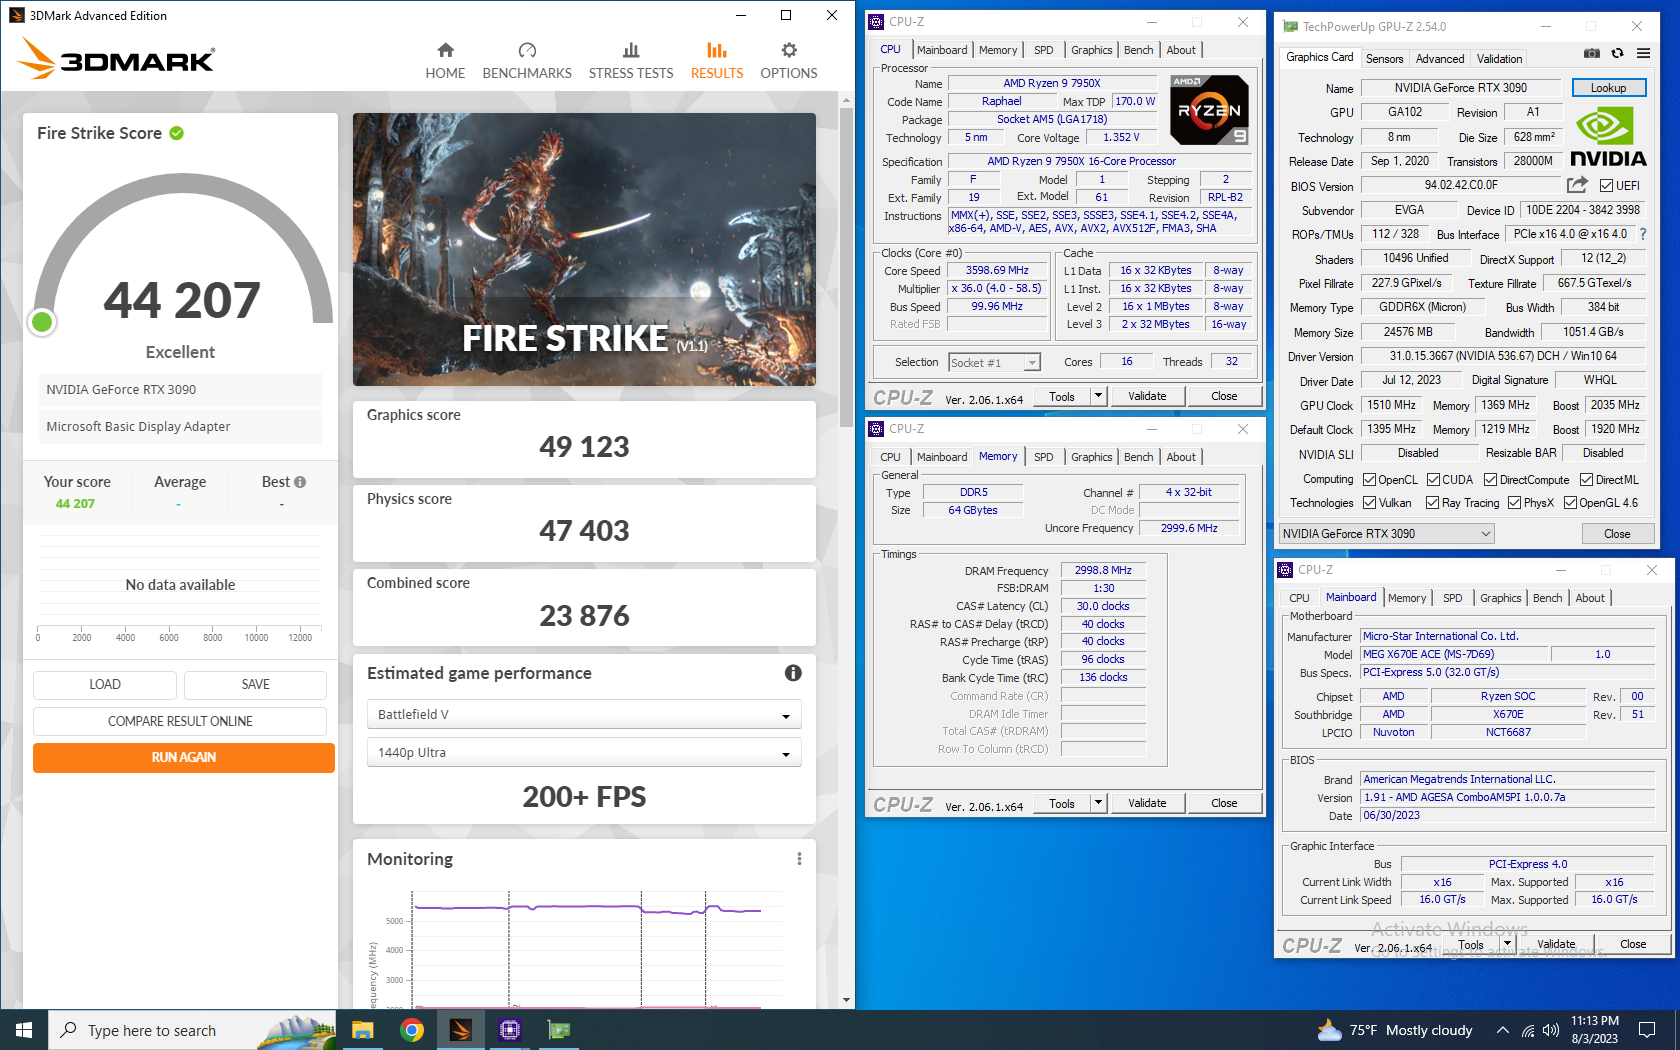Open the RESULTS section in 3DMark
The image size is (1680, 1050).
point(717,61)
